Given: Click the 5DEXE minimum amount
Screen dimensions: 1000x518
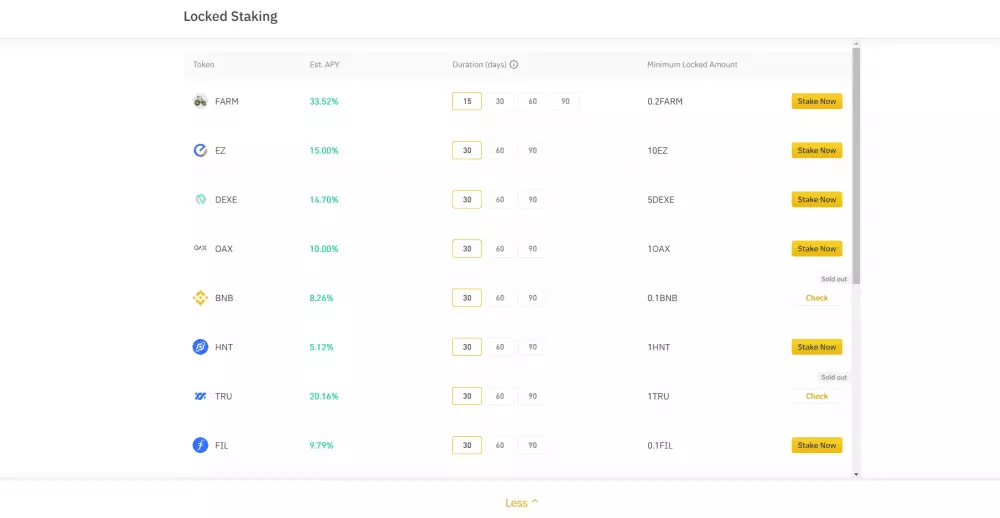Looking at the screenshot, I should (661, 200).
